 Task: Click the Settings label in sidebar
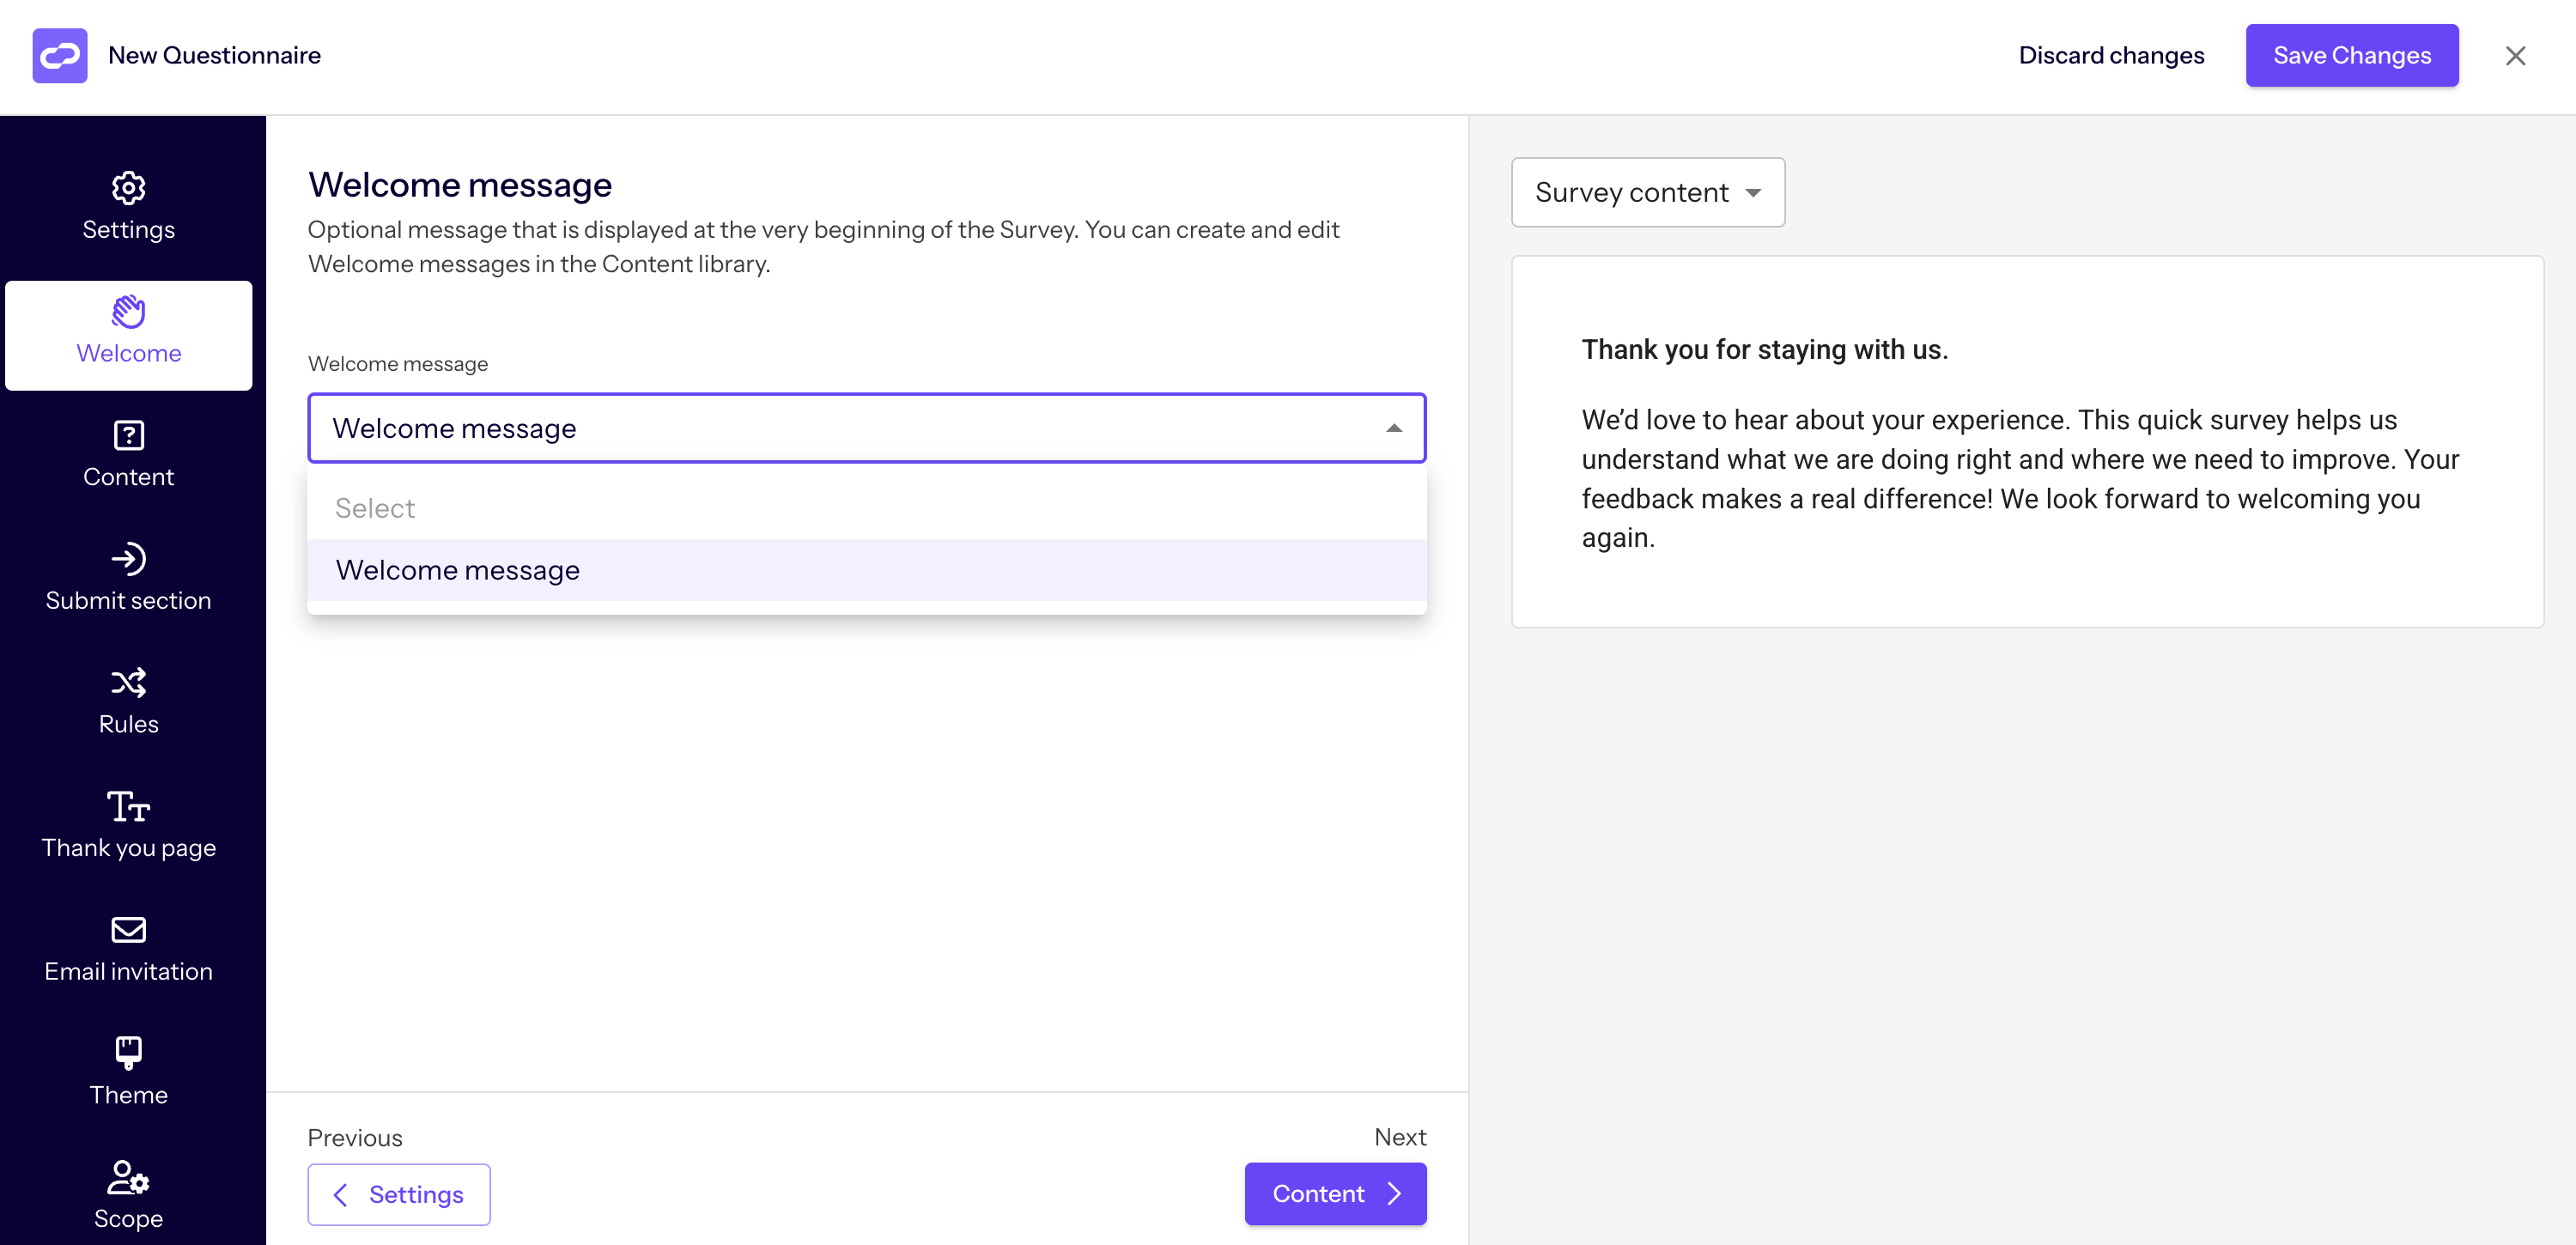coord(128,230)
